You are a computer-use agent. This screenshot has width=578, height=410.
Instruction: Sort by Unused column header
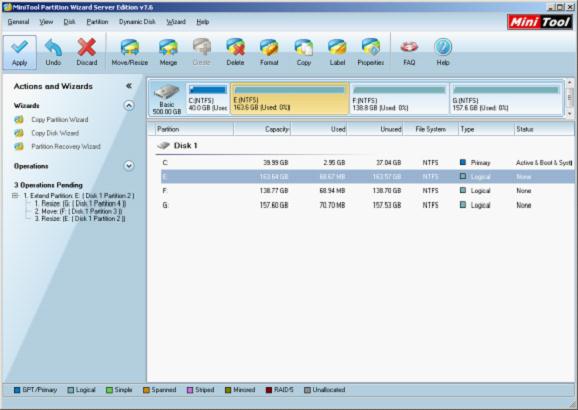coord(375,129)
